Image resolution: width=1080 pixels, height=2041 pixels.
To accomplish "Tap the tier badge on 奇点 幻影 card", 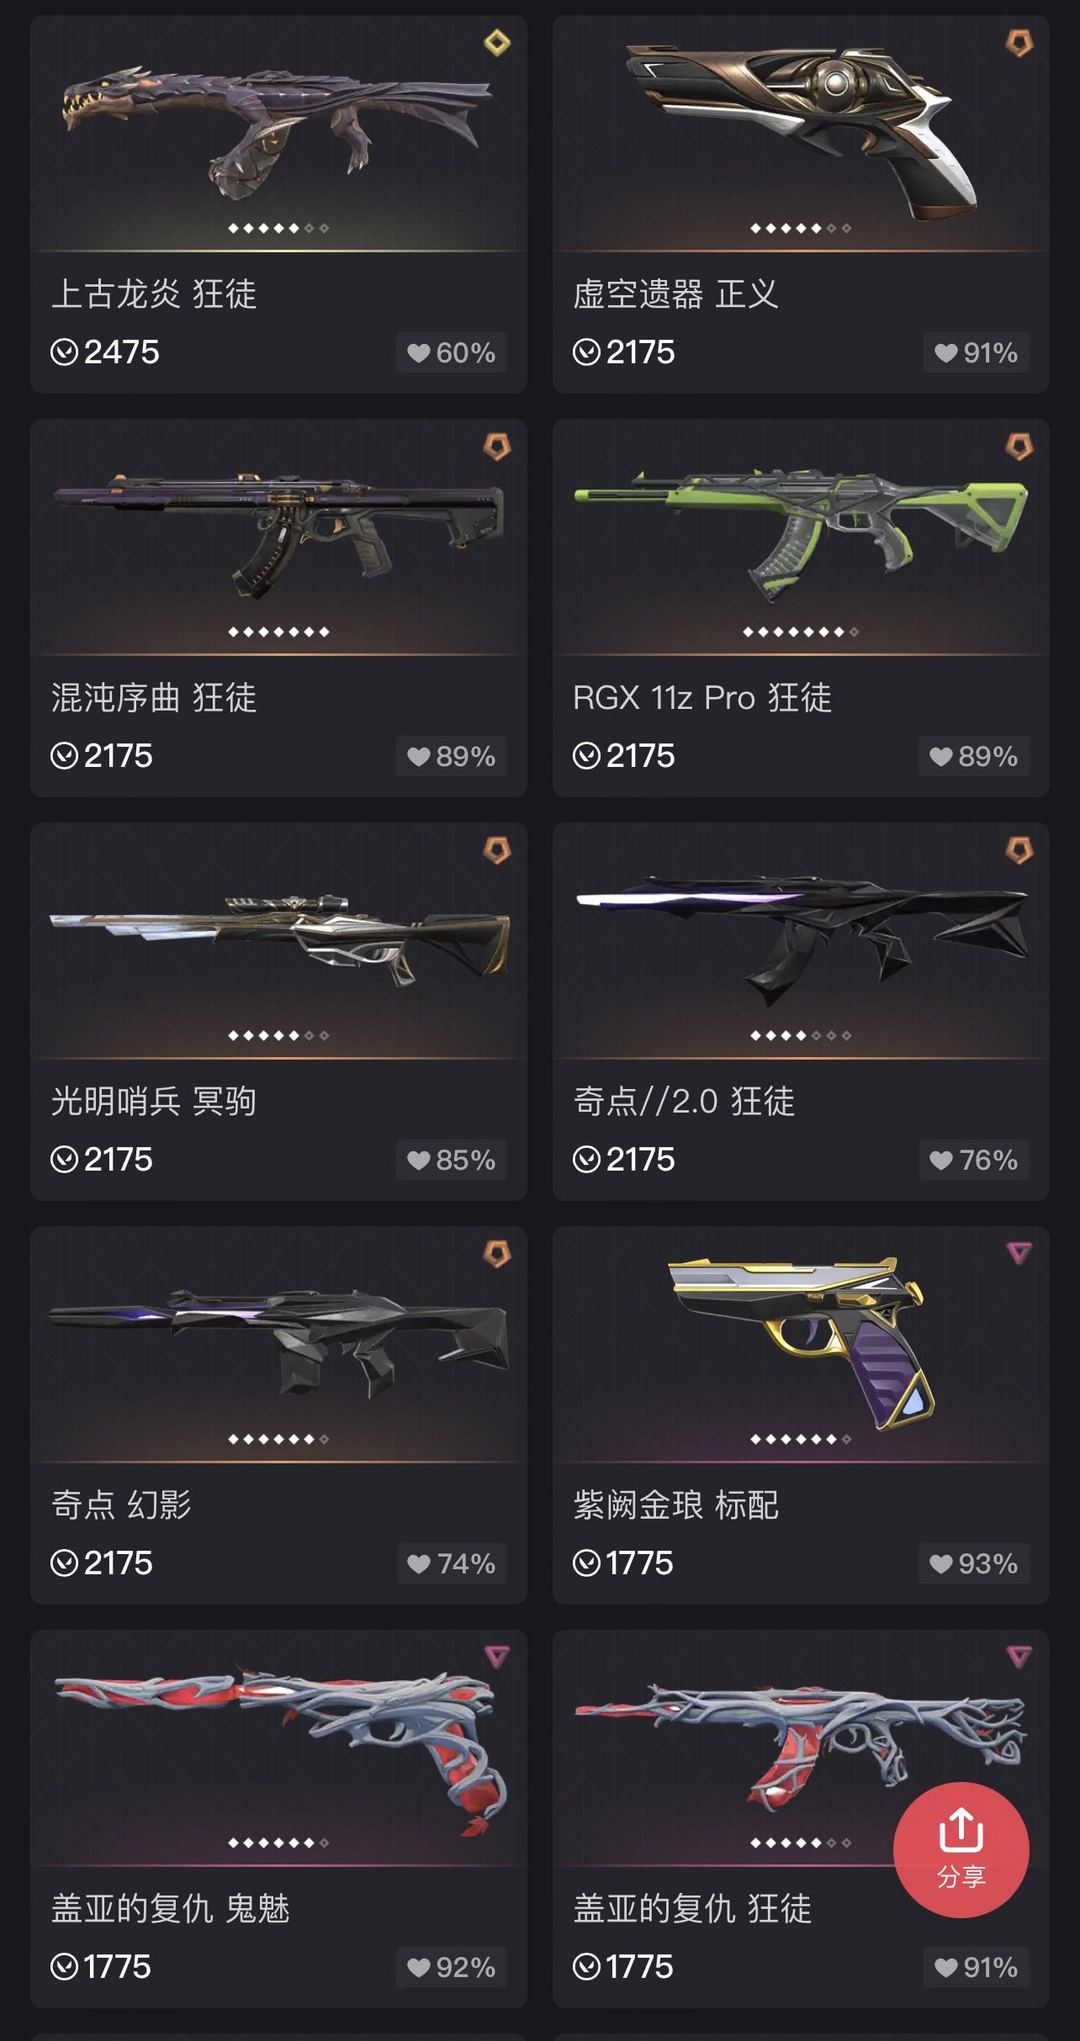I will 497,1253.
